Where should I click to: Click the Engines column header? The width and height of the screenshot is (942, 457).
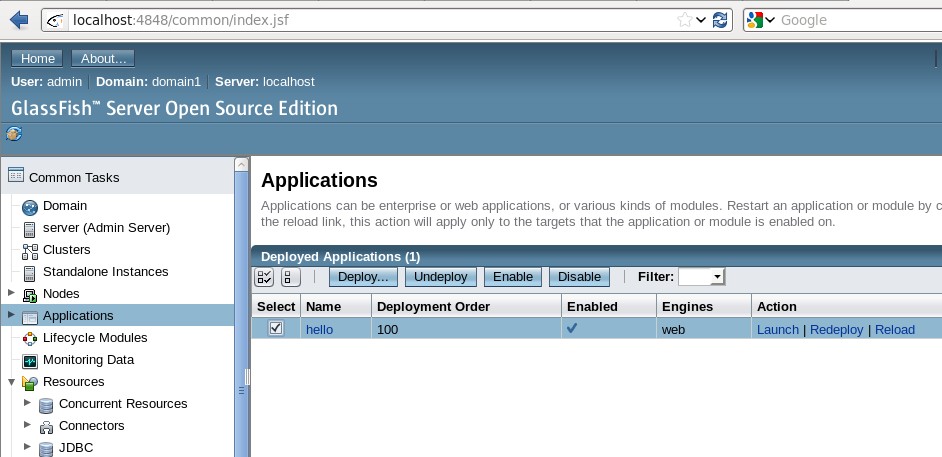687,306
